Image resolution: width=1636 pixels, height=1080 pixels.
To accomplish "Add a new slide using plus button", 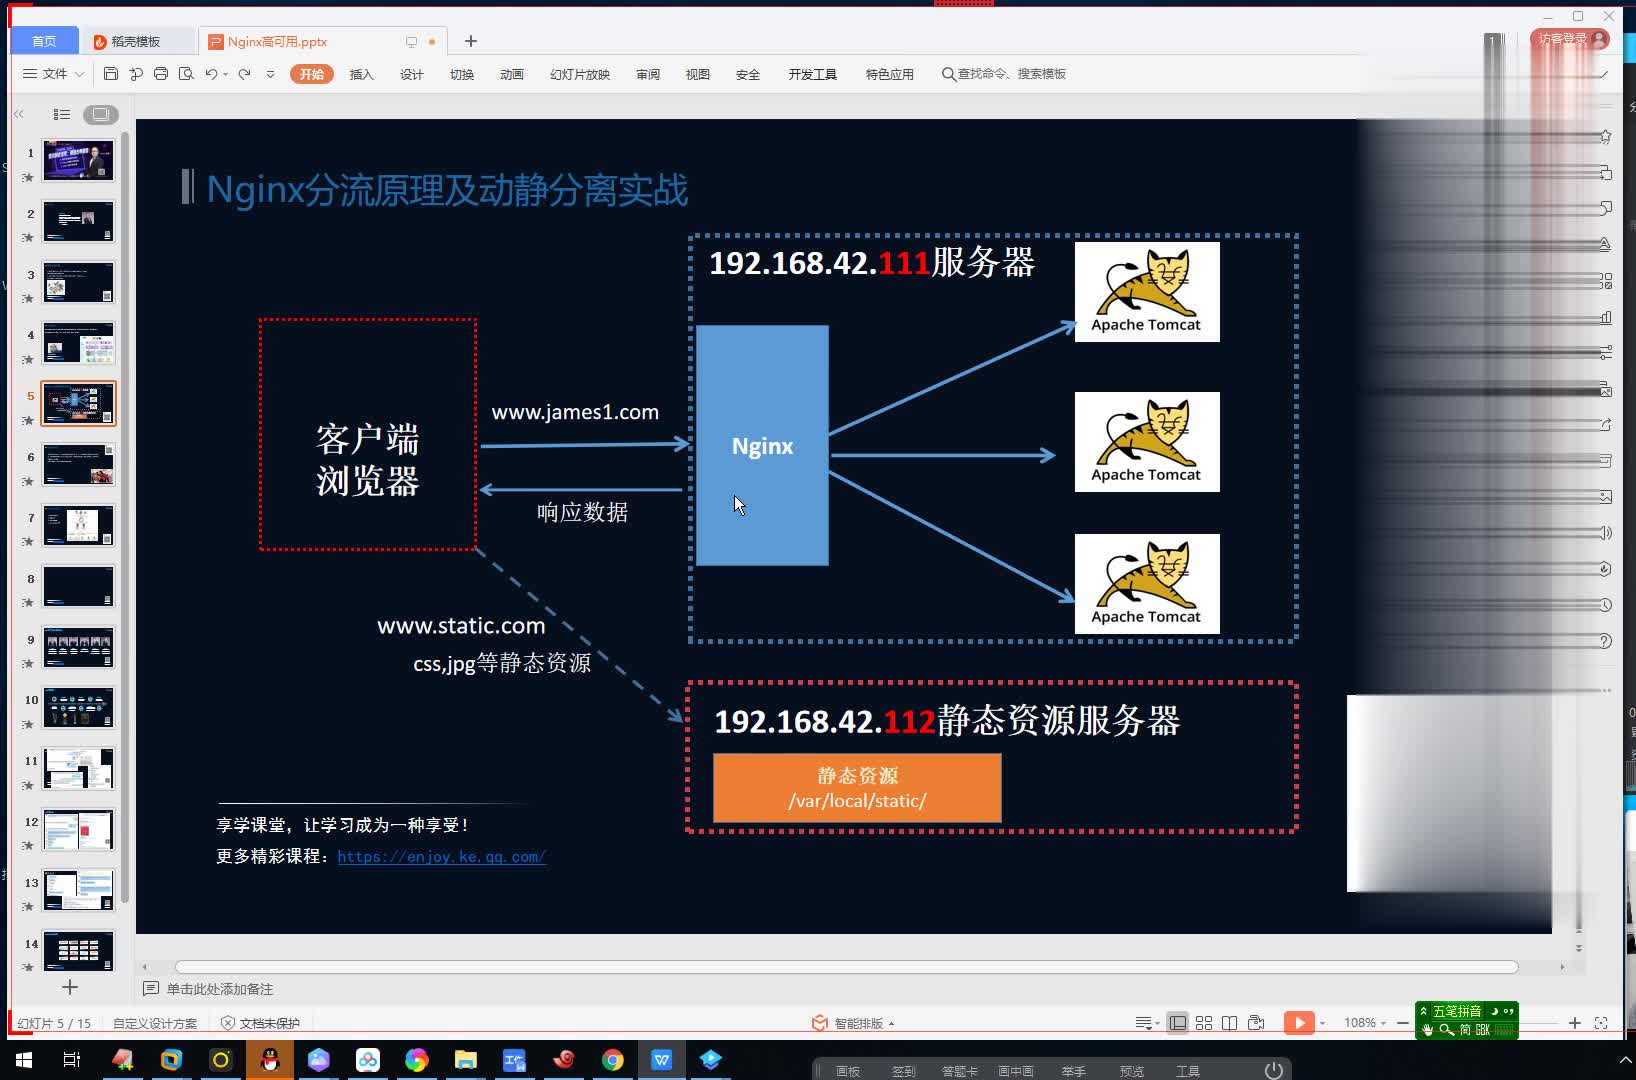I will click(70, 987).
